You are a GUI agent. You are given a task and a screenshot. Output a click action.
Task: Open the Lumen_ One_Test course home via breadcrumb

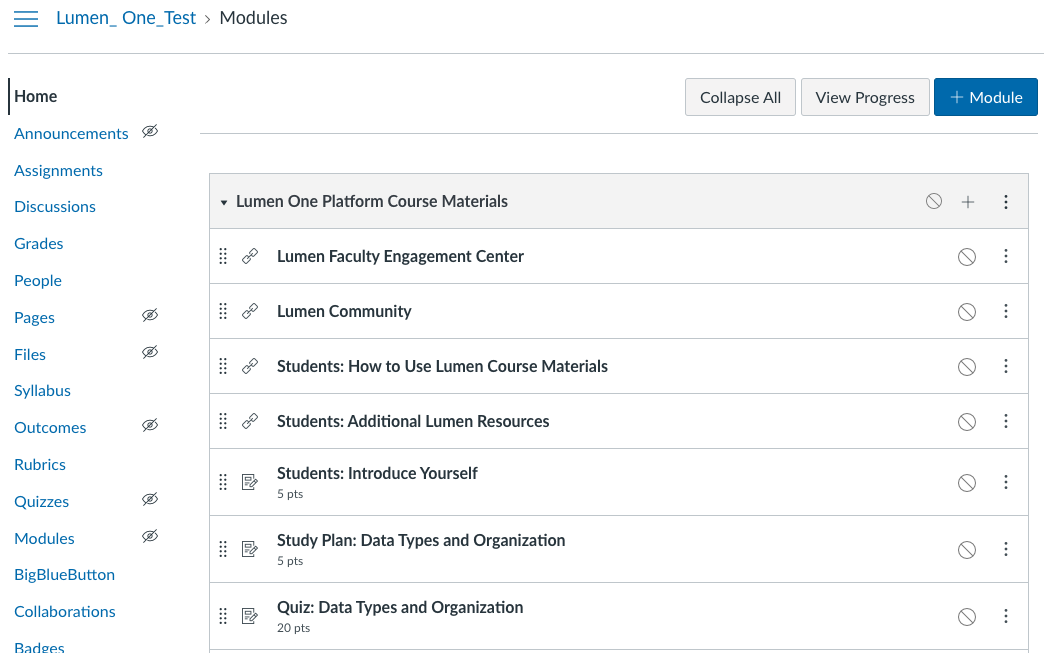click(126, 18)
